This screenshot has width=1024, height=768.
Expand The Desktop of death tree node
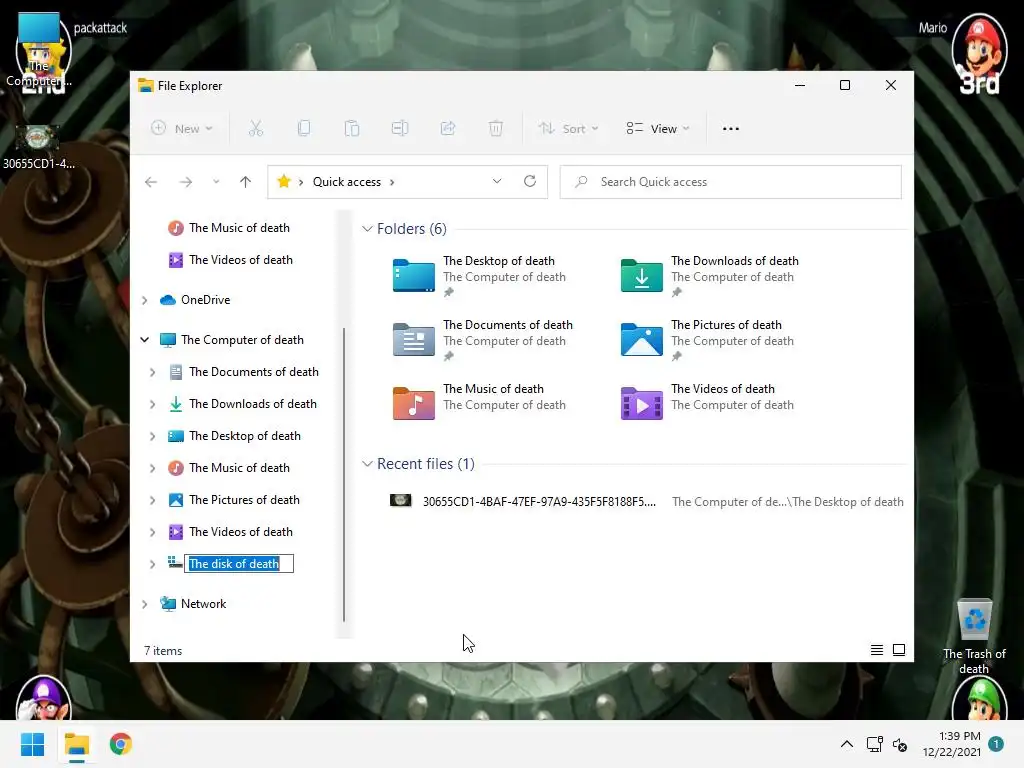pos(153,436)
